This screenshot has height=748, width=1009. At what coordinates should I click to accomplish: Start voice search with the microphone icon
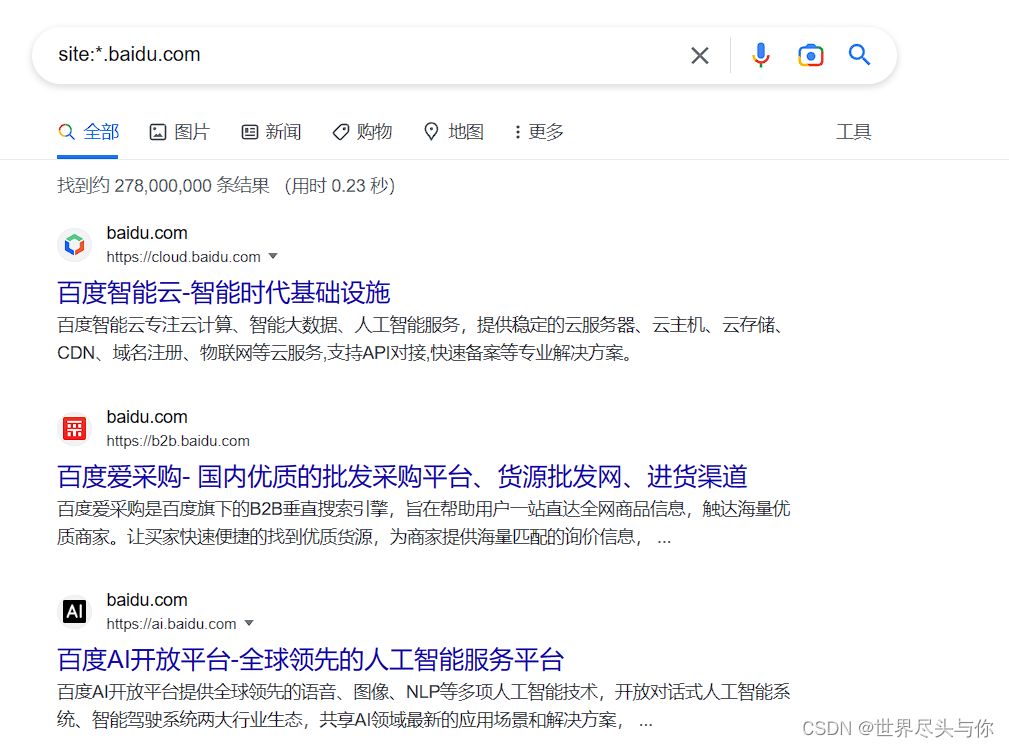761,55
